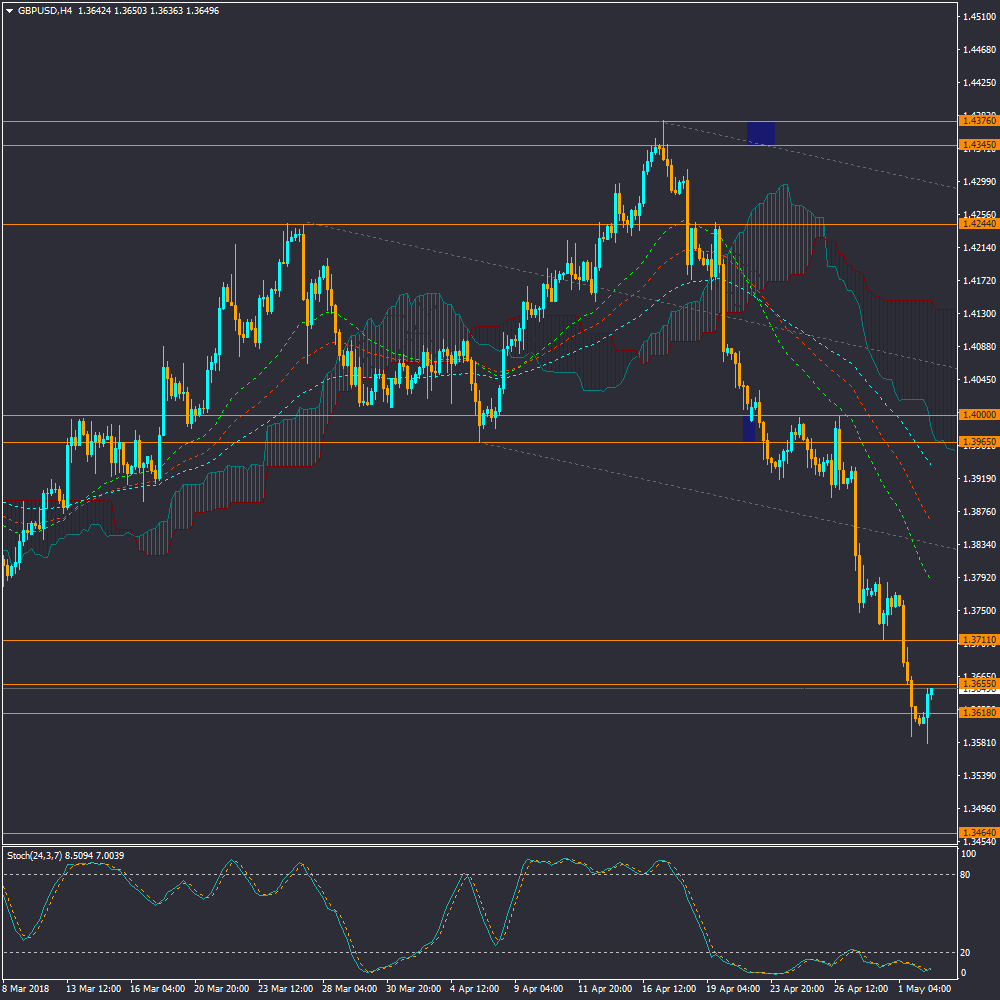Select the 1.43450 price level label

tap(977, 145)
